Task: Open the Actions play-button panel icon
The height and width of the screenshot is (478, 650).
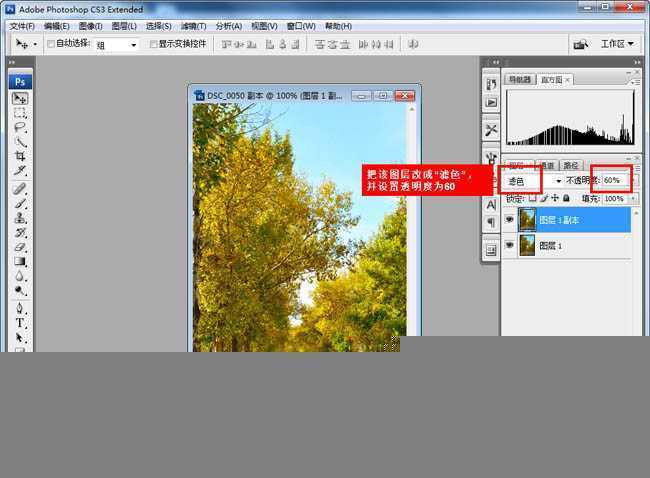Action: pos(491,102)
